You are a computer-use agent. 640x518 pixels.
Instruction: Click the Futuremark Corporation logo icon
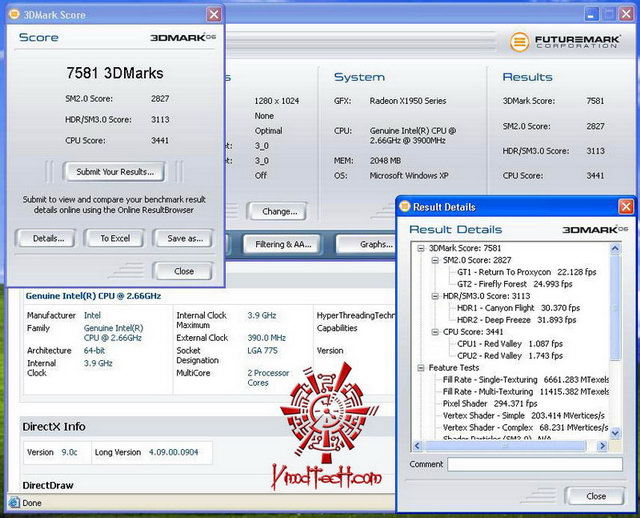tap(519, 42)
